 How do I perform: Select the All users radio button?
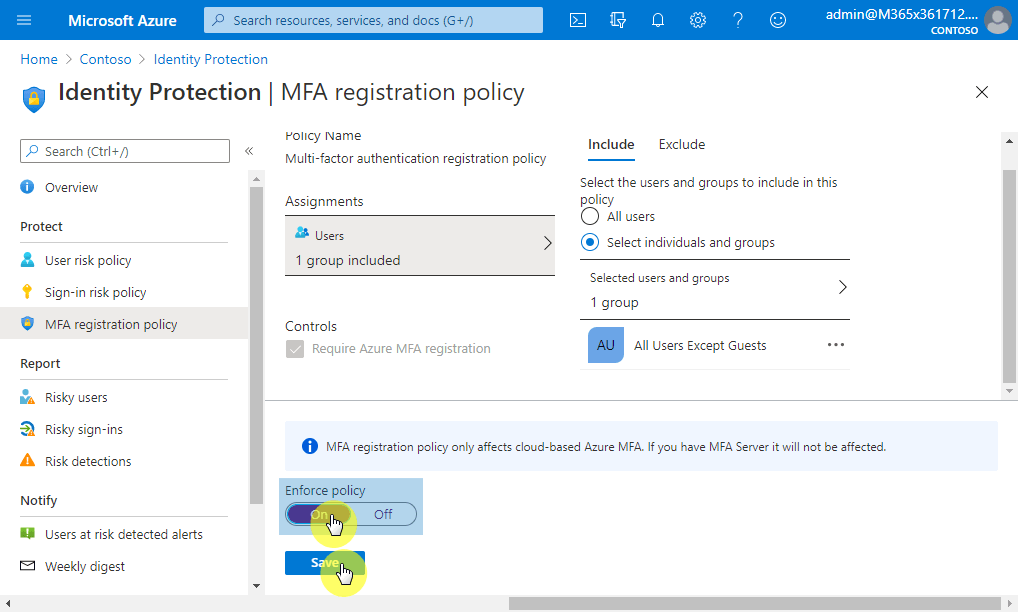[x=590, y=216]
